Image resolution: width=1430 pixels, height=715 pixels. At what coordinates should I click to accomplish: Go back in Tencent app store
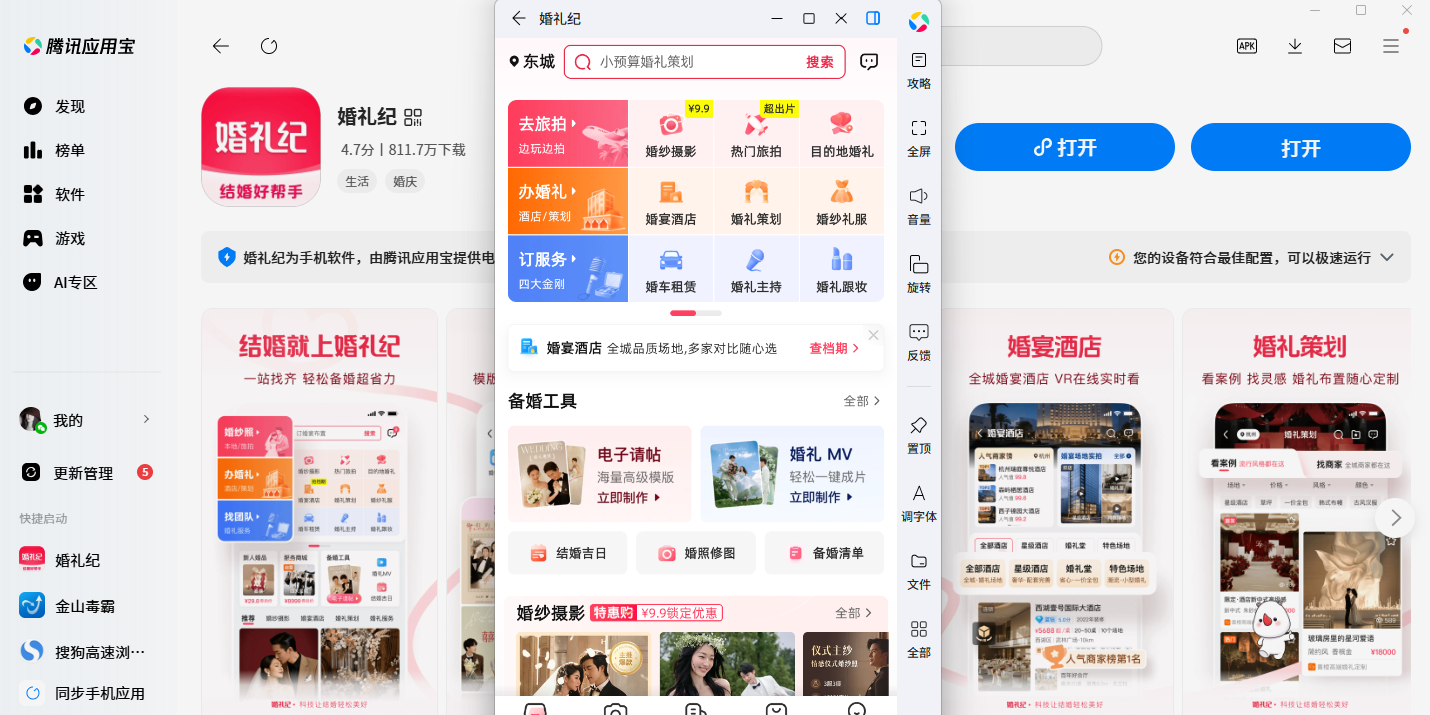pos(221,46)
